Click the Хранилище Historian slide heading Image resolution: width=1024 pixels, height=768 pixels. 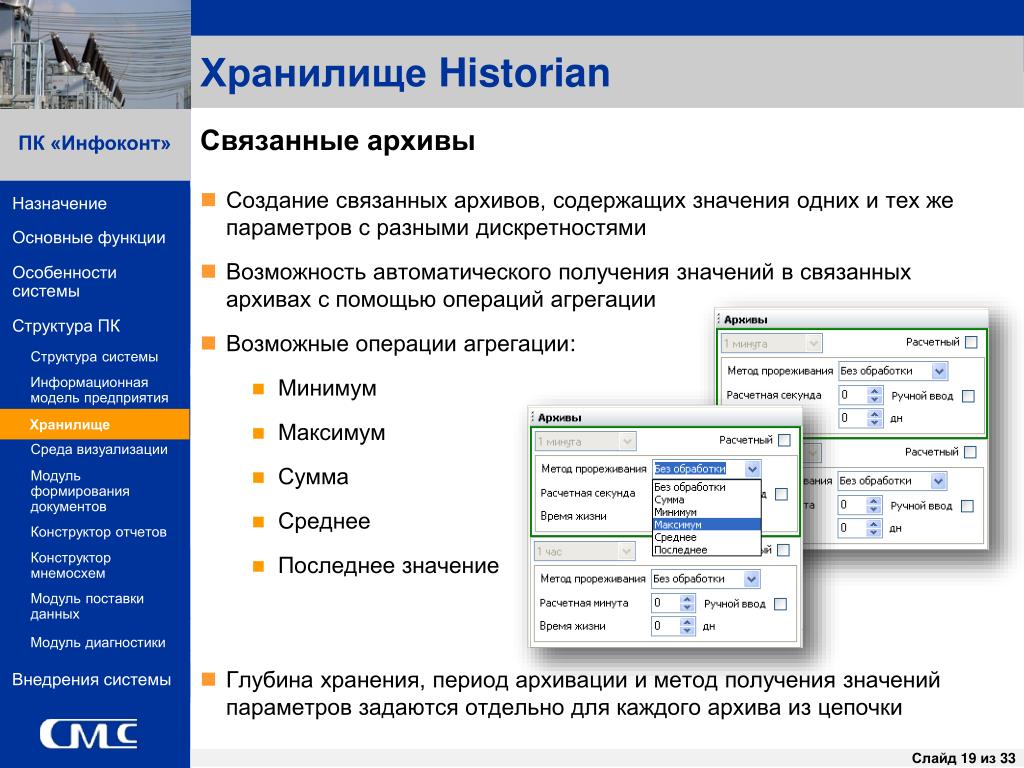pyautogui.click(x=405, y=72)
